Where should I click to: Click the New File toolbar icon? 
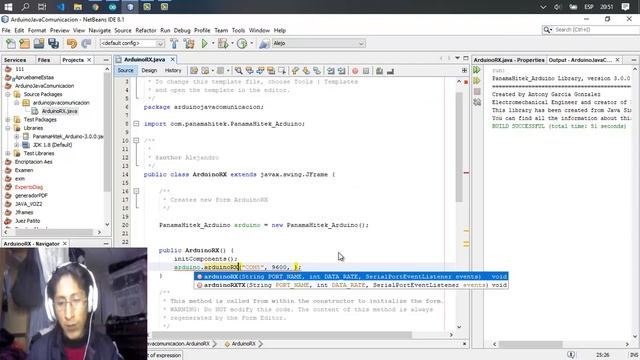11,43
